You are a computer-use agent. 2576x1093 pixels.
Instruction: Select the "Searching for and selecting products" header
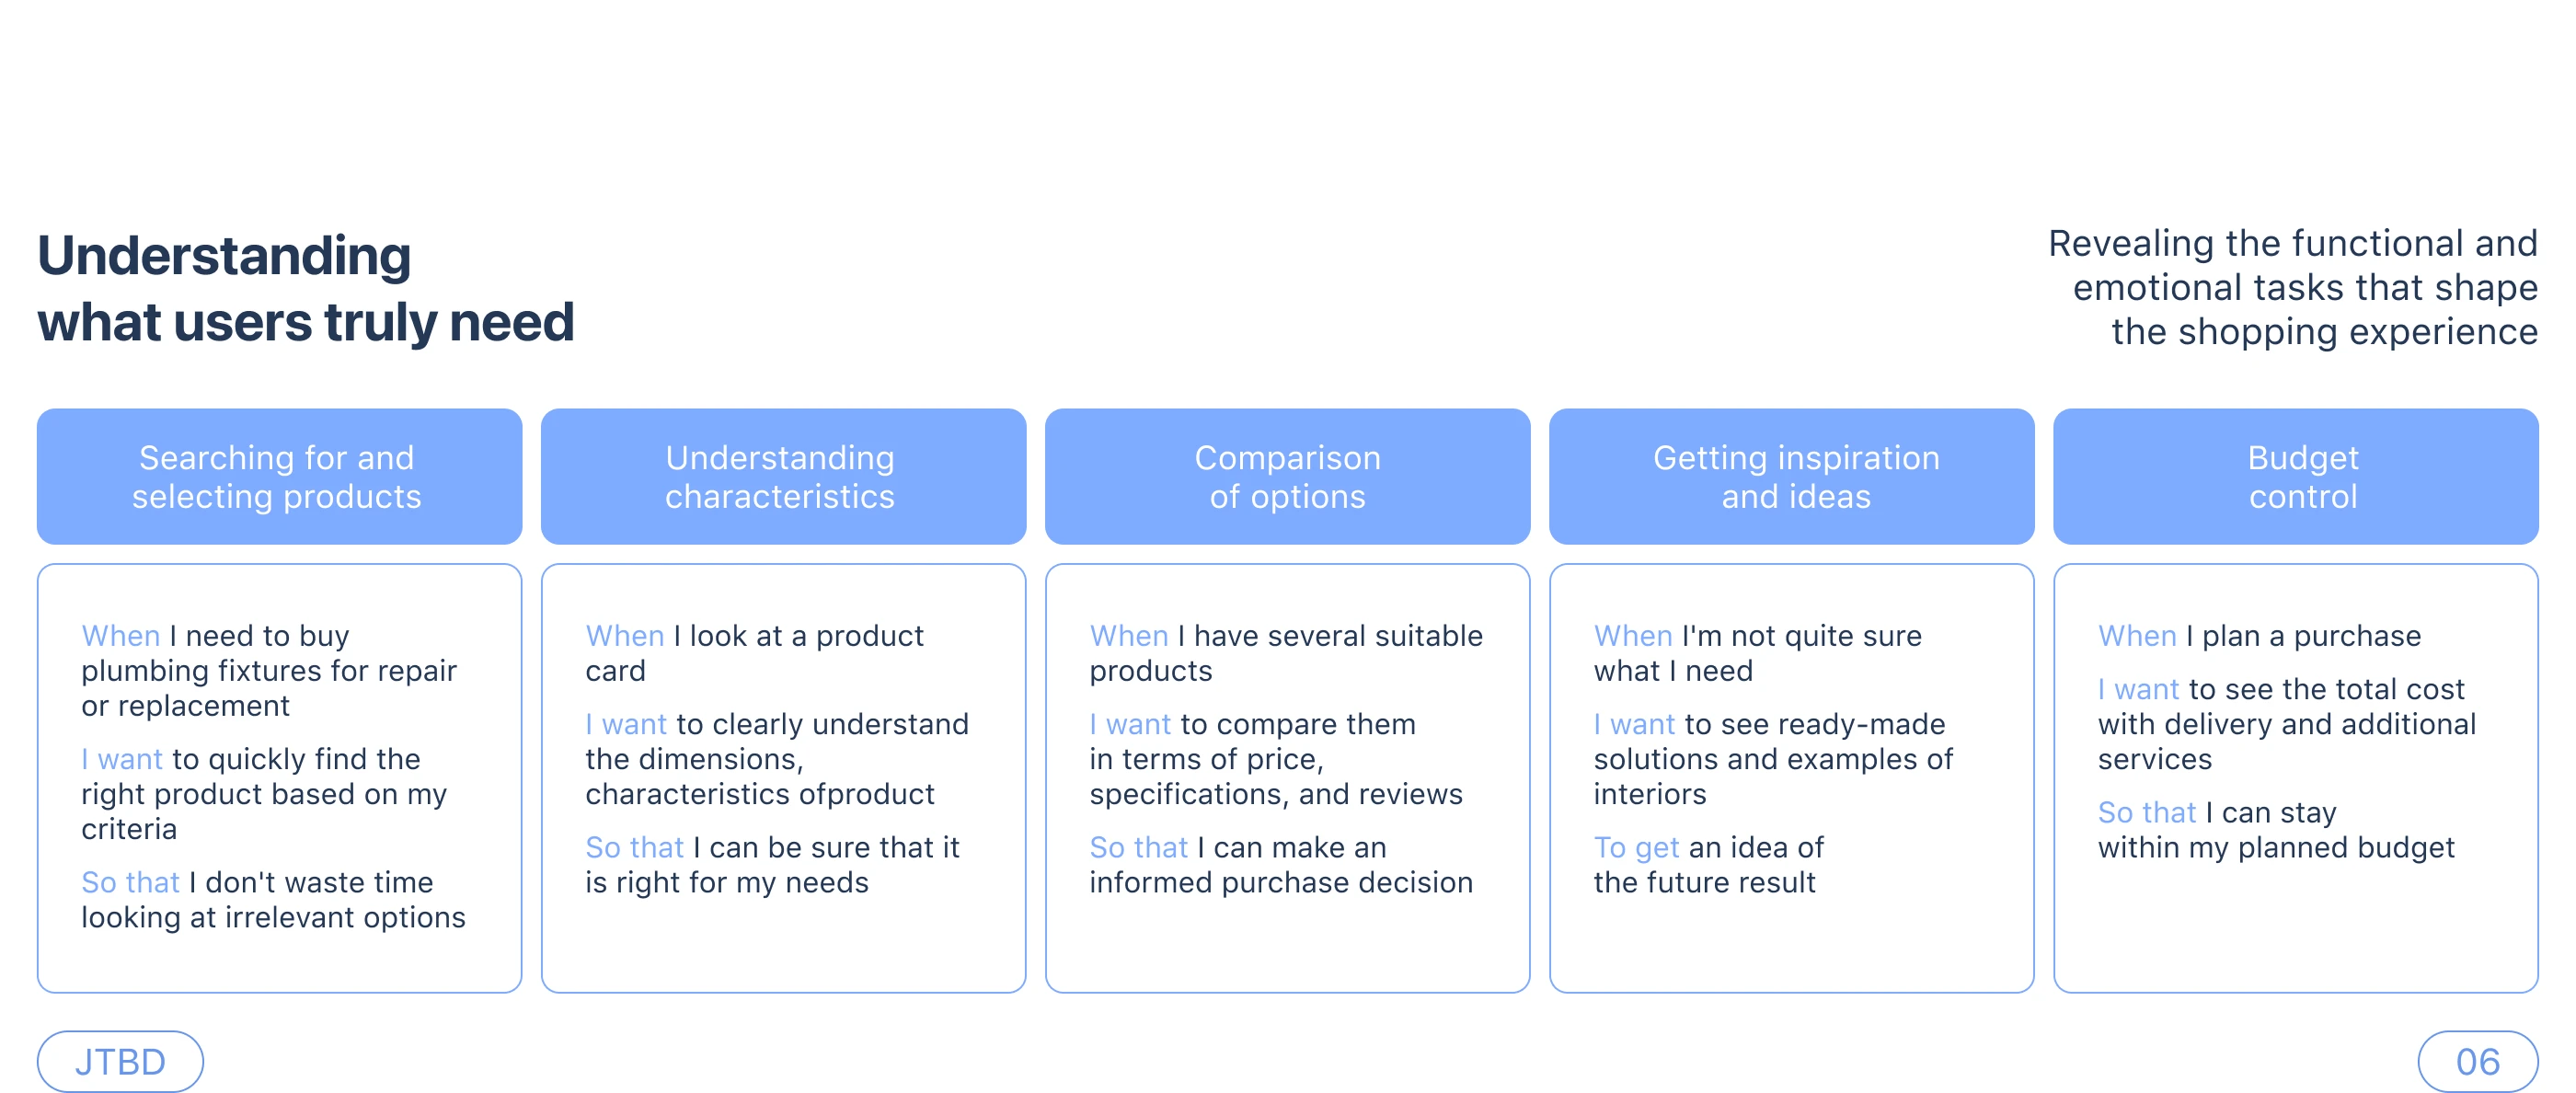[279, 476]
